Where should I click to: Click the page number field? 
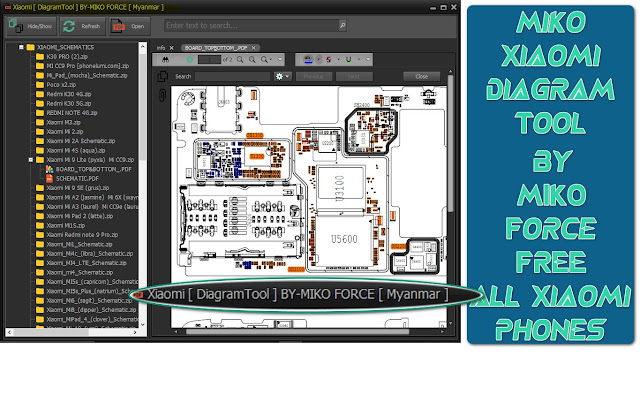[209, 60]
